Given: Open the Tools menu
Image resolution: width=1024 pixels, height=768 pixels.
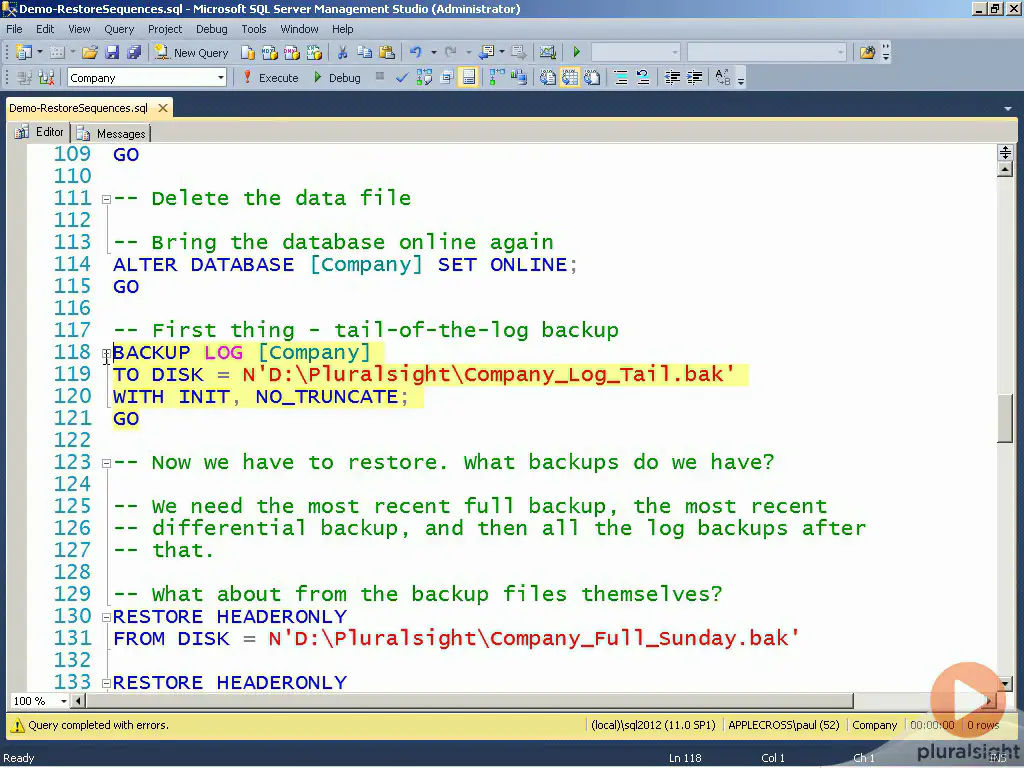Looking at the screenshot, I should click(253, 29).
